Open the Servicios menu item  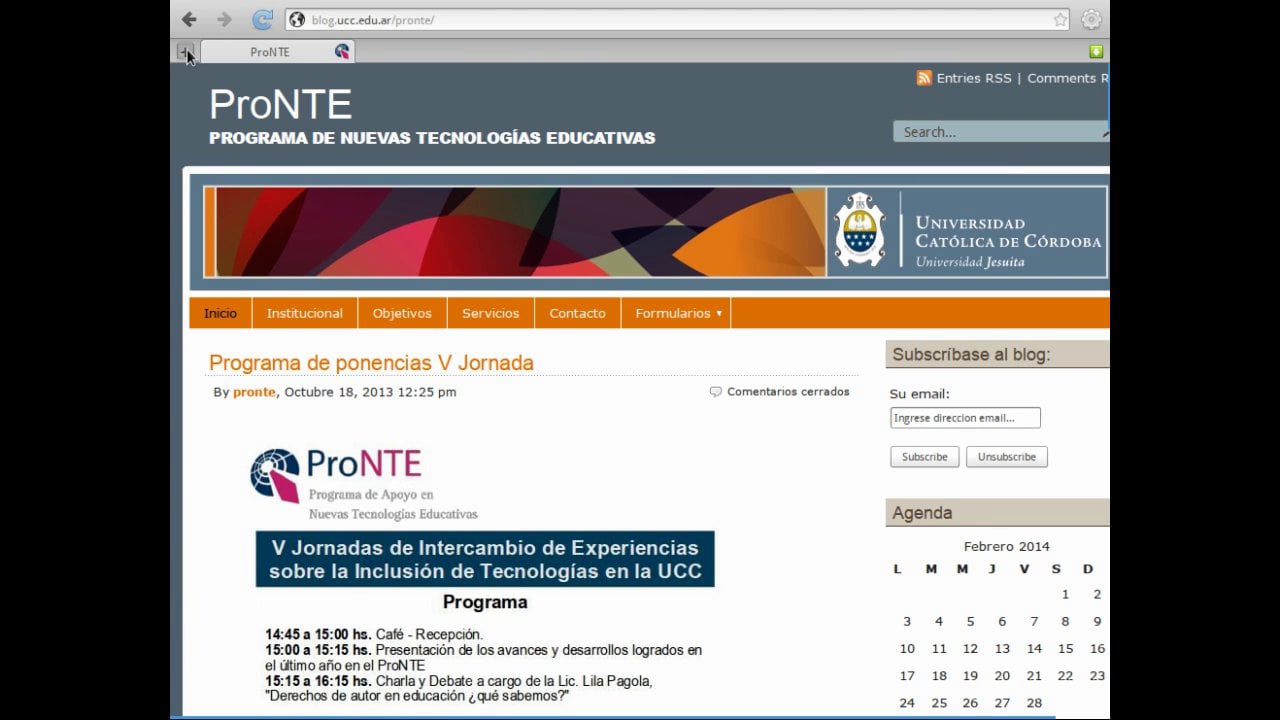[x=490, y=313]
